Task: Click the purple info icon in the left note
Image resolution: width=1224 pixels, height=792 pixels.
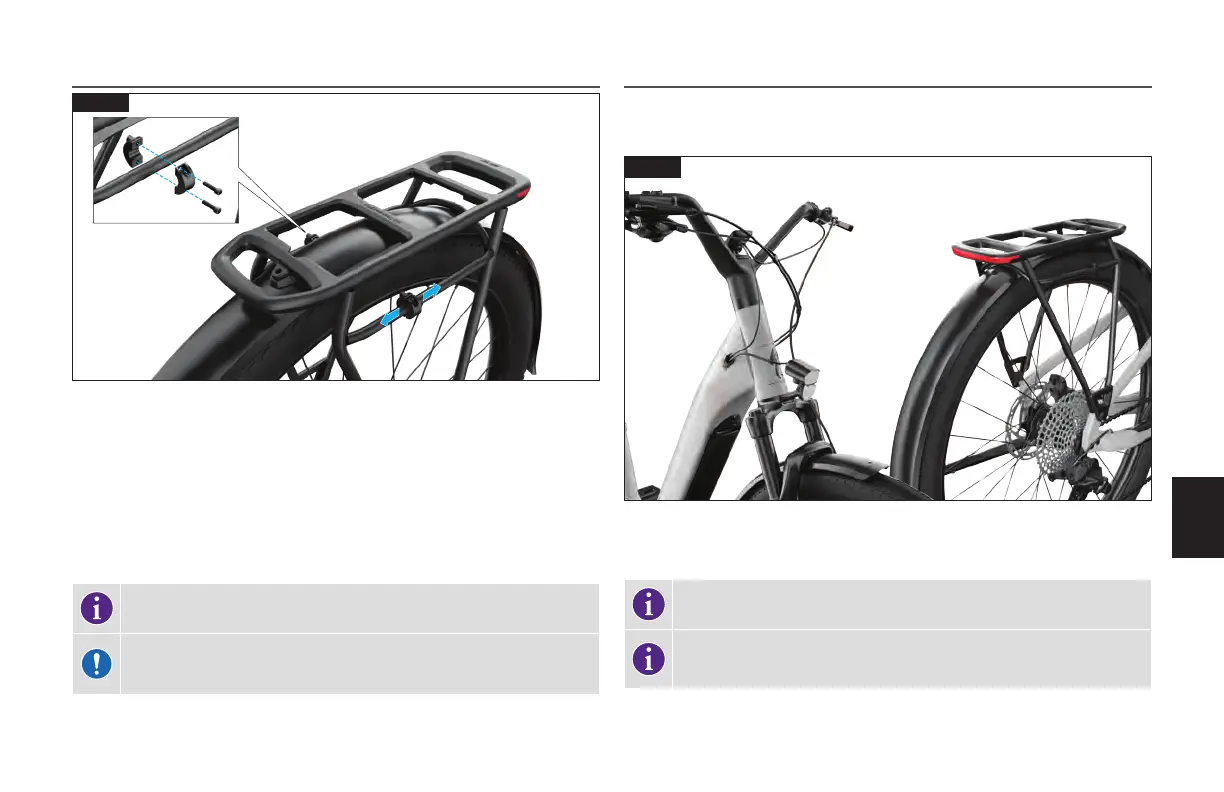Action: 97,607
